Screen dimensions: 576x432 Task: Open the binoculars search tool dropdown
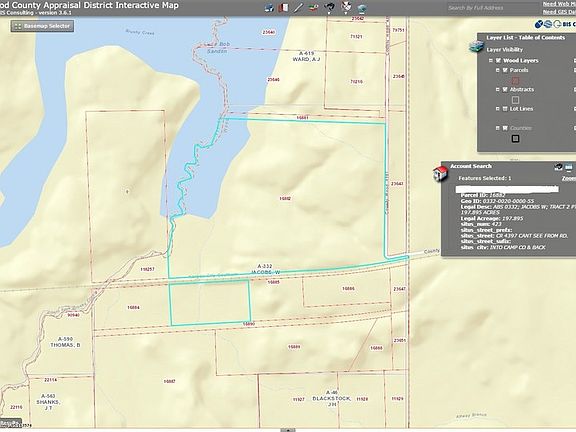330,7
